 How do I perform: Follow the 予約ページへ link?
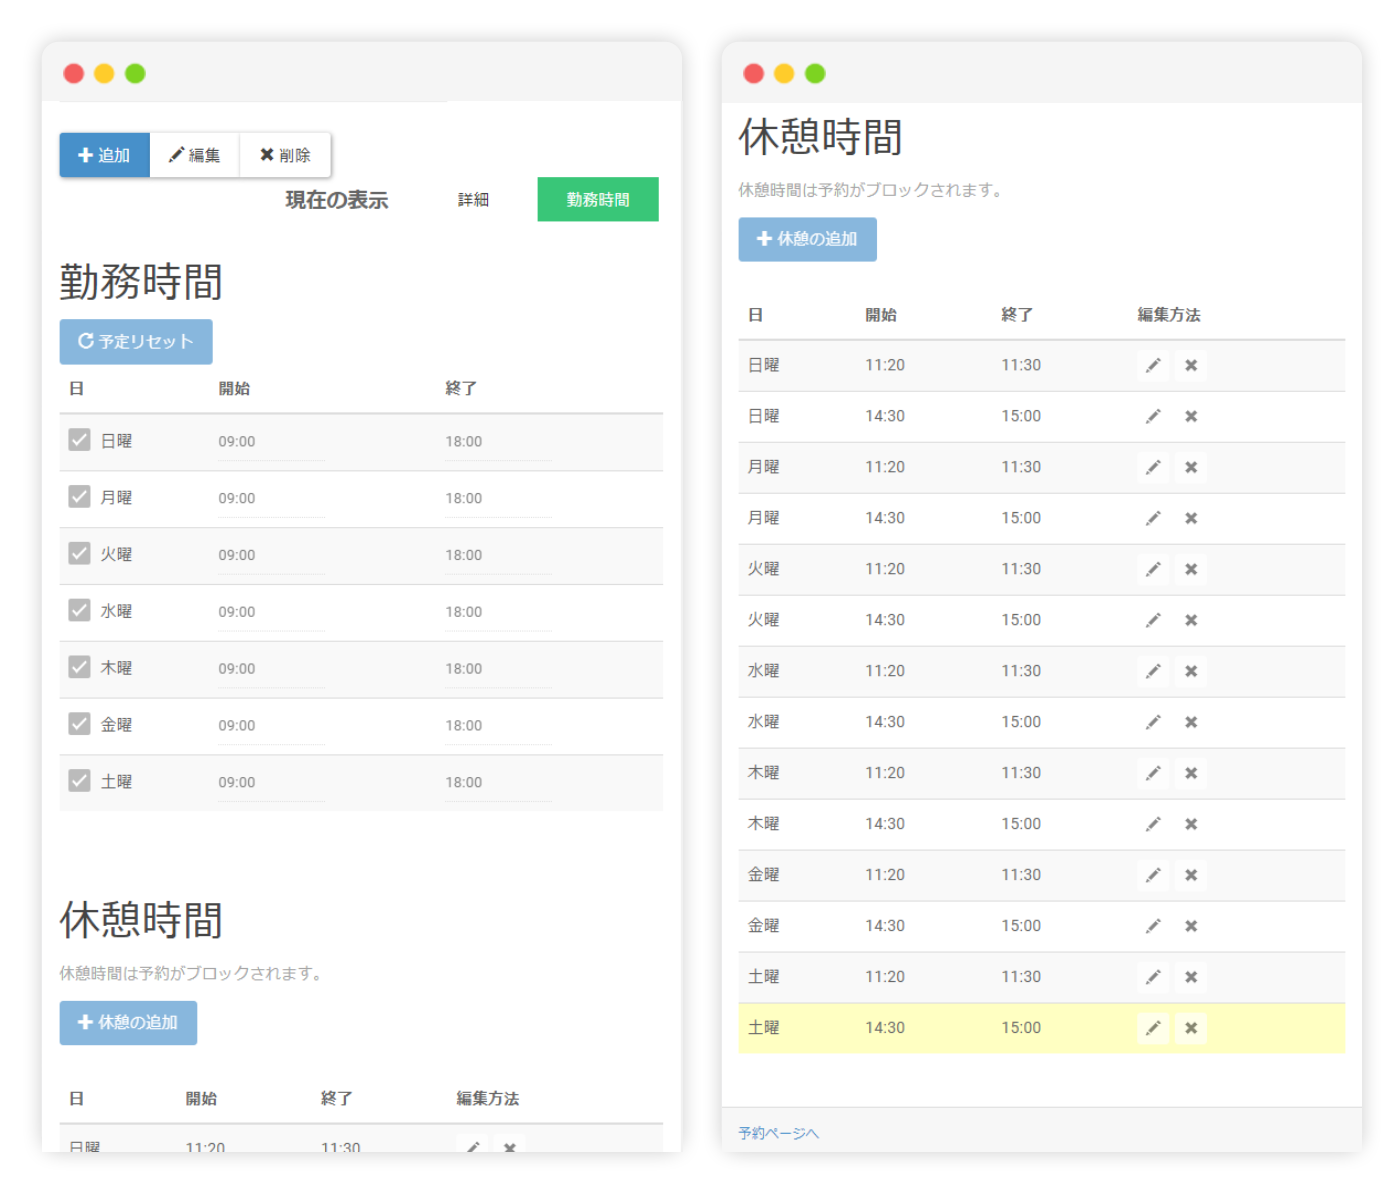(x=778, y=1133)
